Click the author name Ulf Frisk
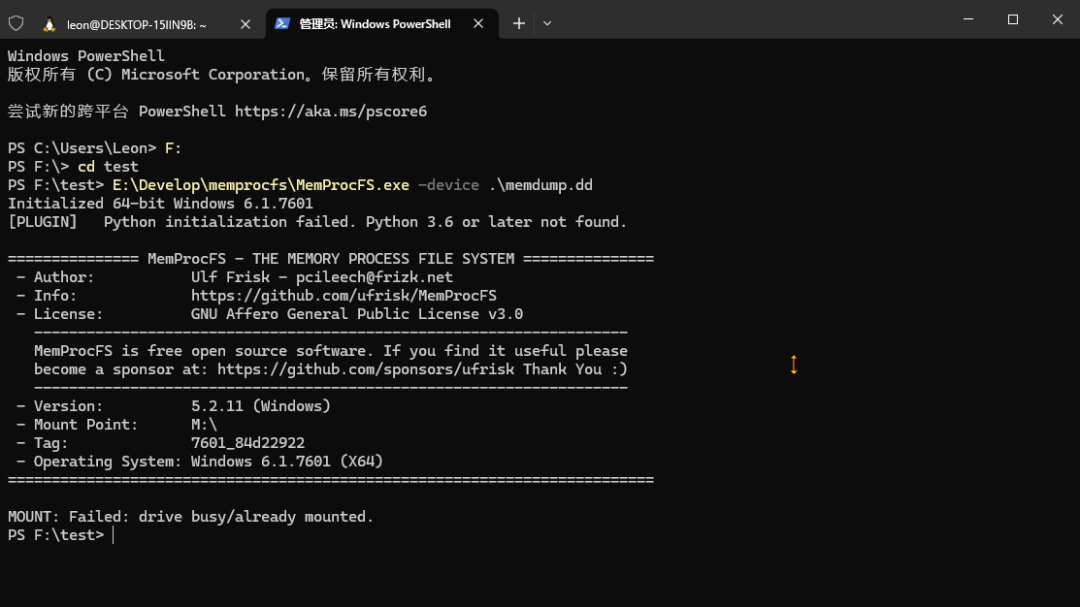The height and width of the screenshot is (607, 1080). (x=230, y=277)
